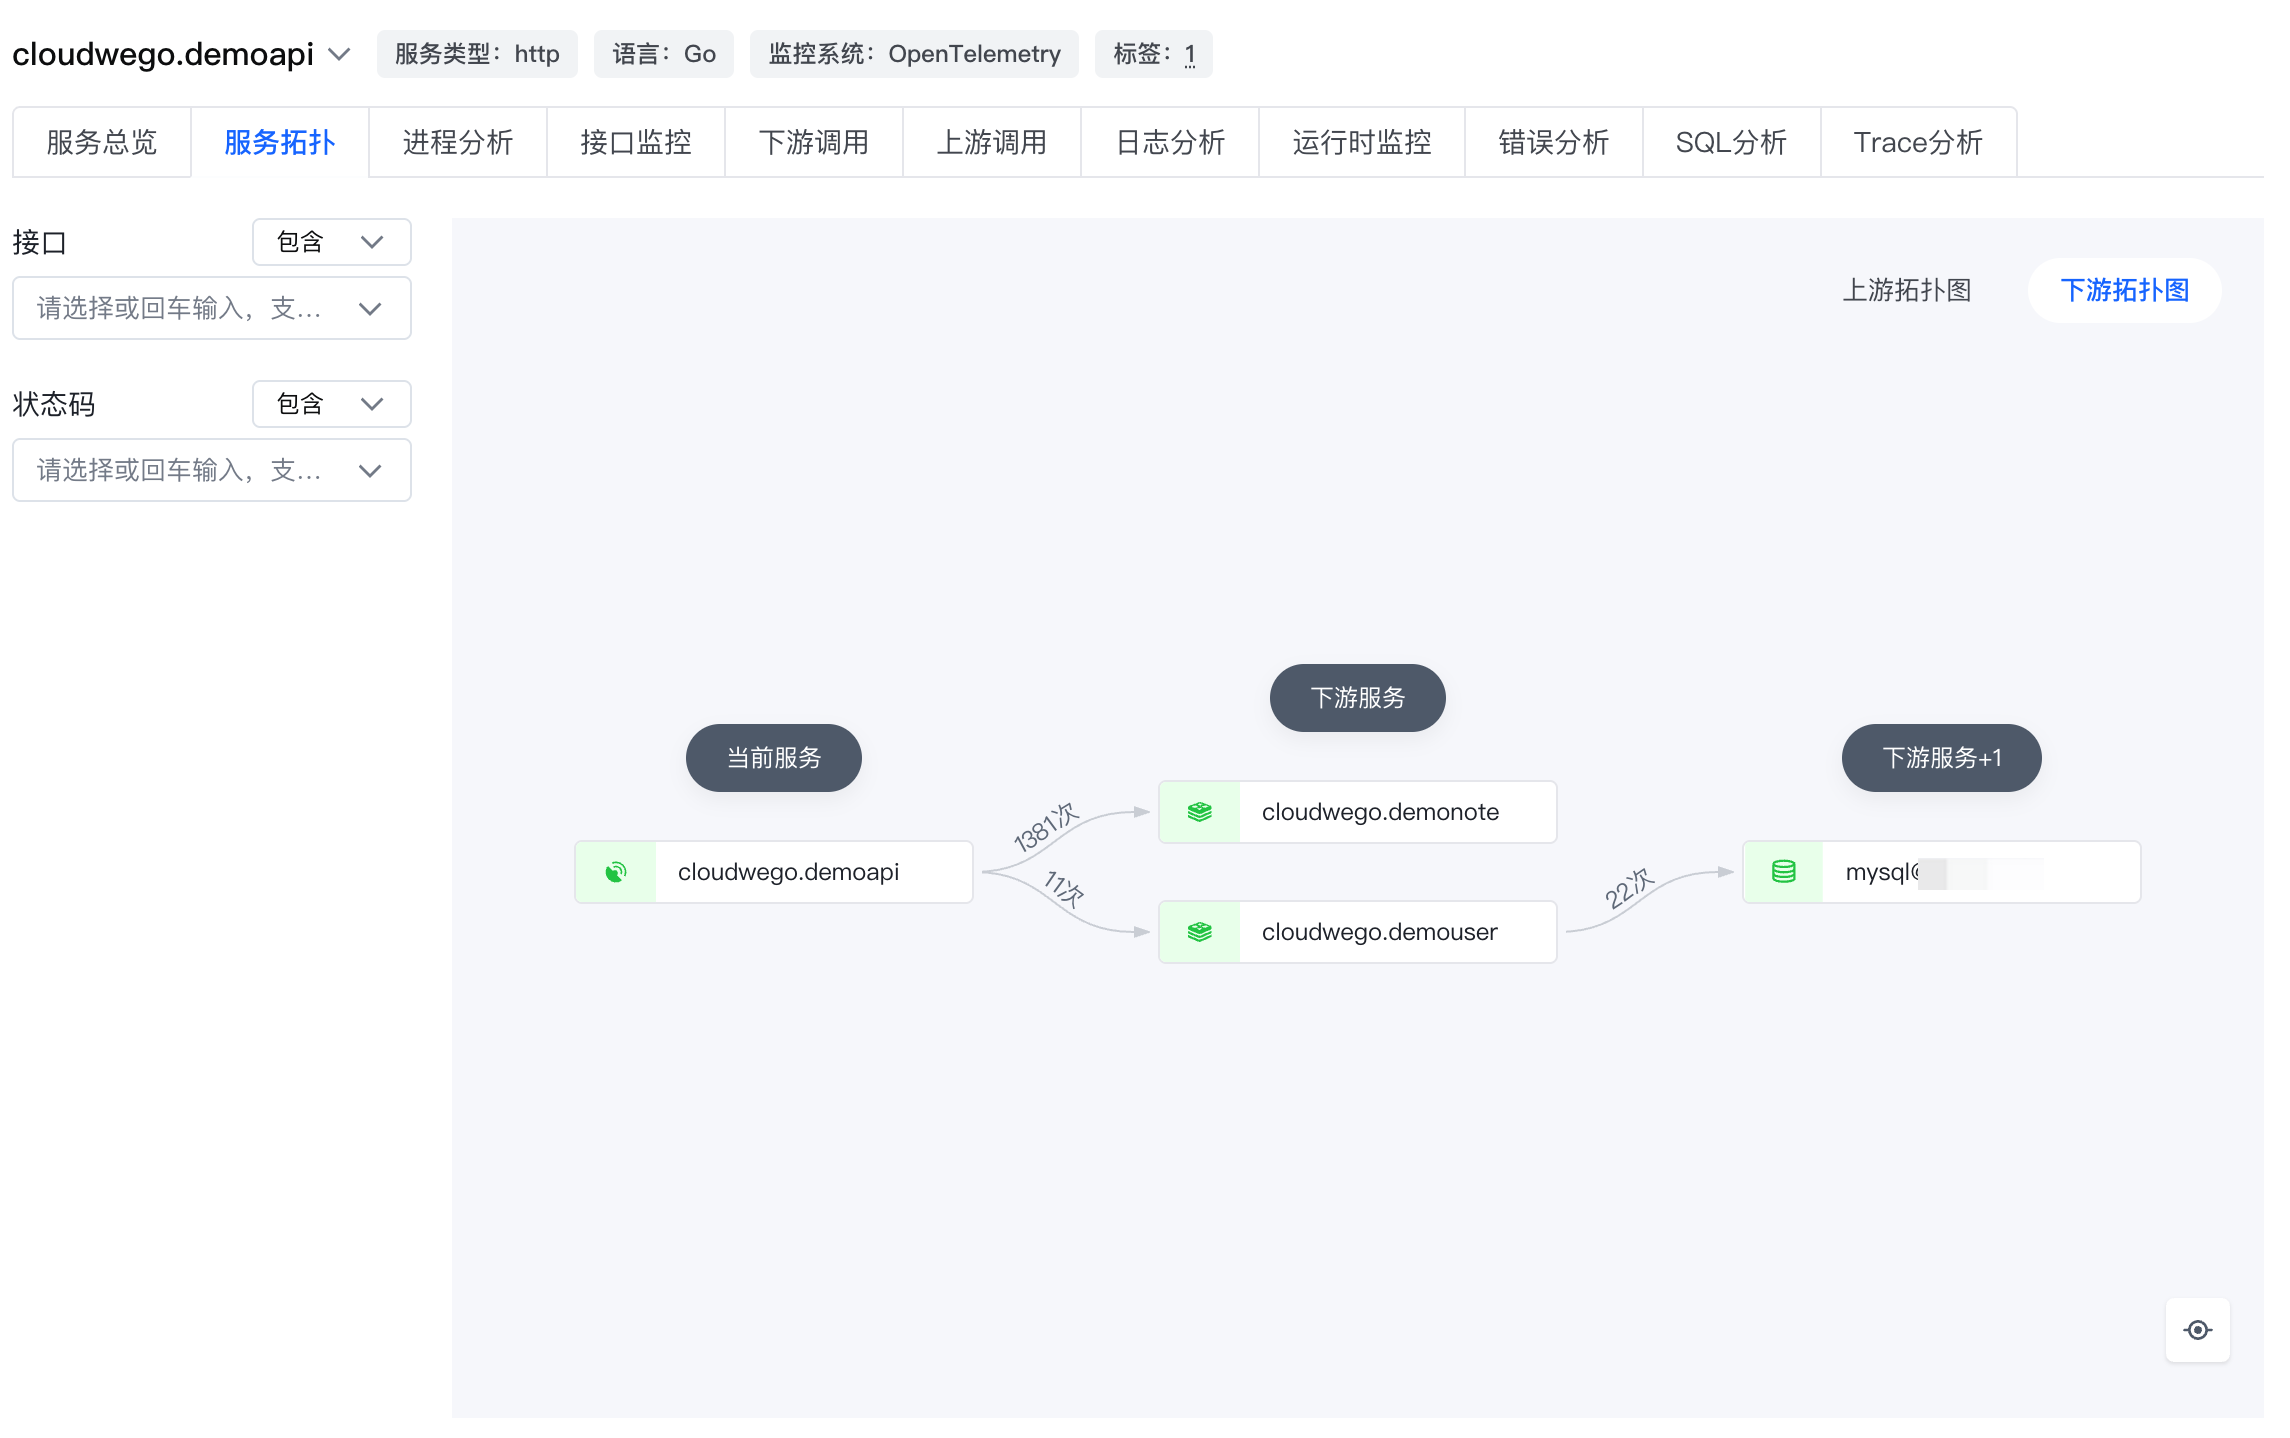Open the SQL分析 tab
Viewport: 2290px width, 1438px height.
pyautogui.click(x=1730, y=142)
